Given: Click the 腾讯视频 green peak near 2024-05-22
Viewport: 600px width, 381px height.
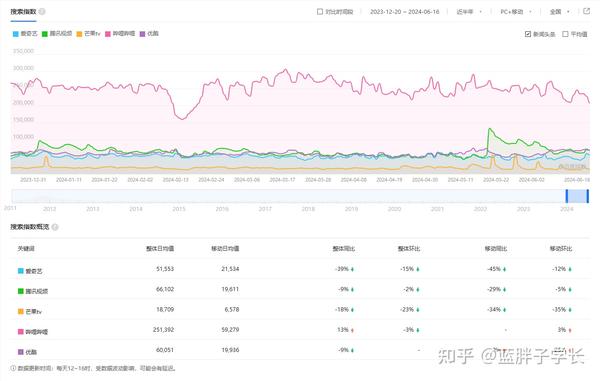Looking at the screenshot, I should pos(489,129).
